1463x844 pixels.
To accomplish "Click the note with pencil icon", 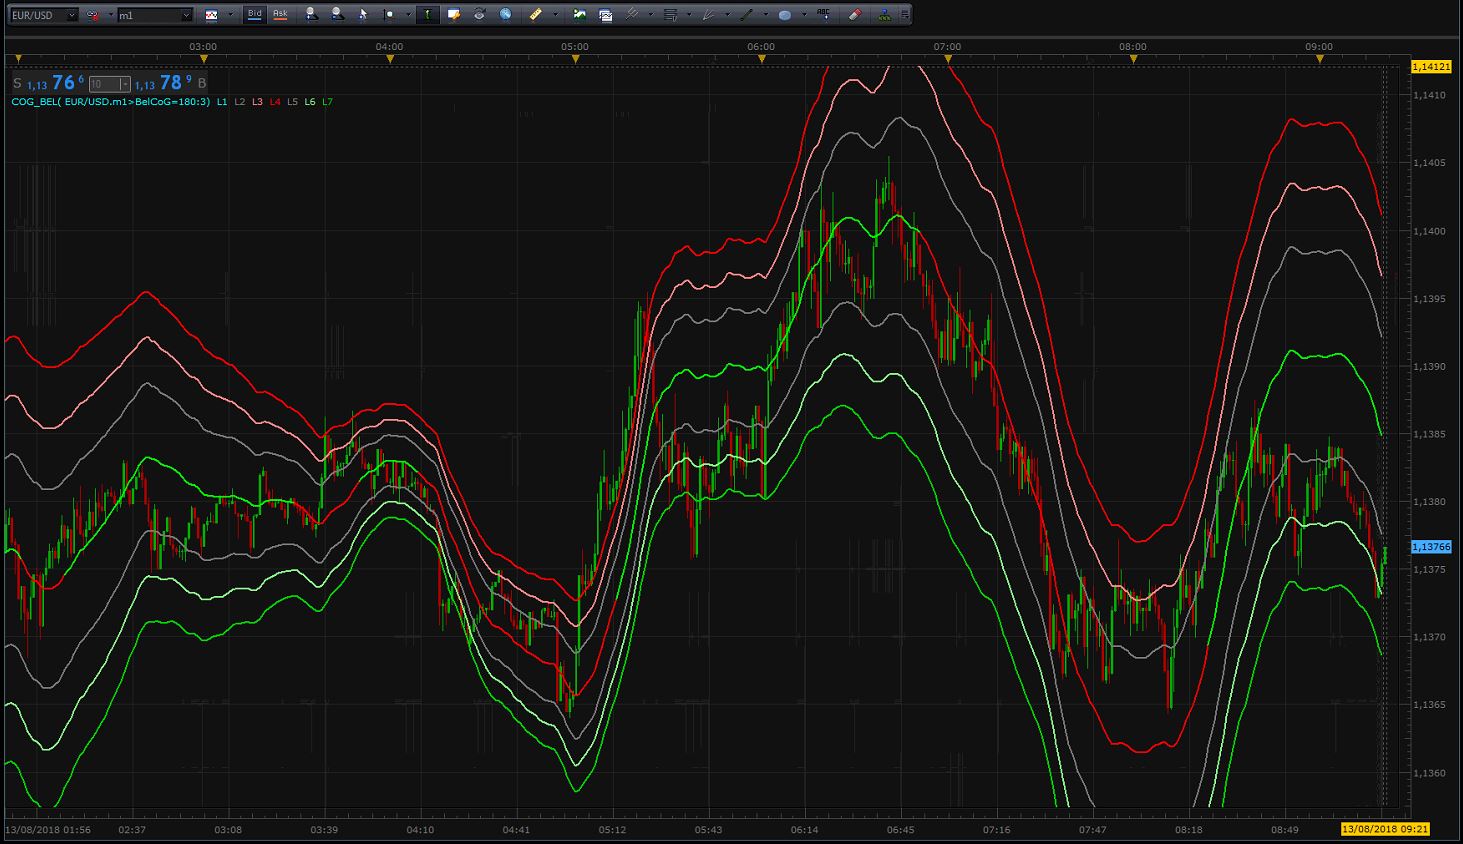I will (454, 15).
